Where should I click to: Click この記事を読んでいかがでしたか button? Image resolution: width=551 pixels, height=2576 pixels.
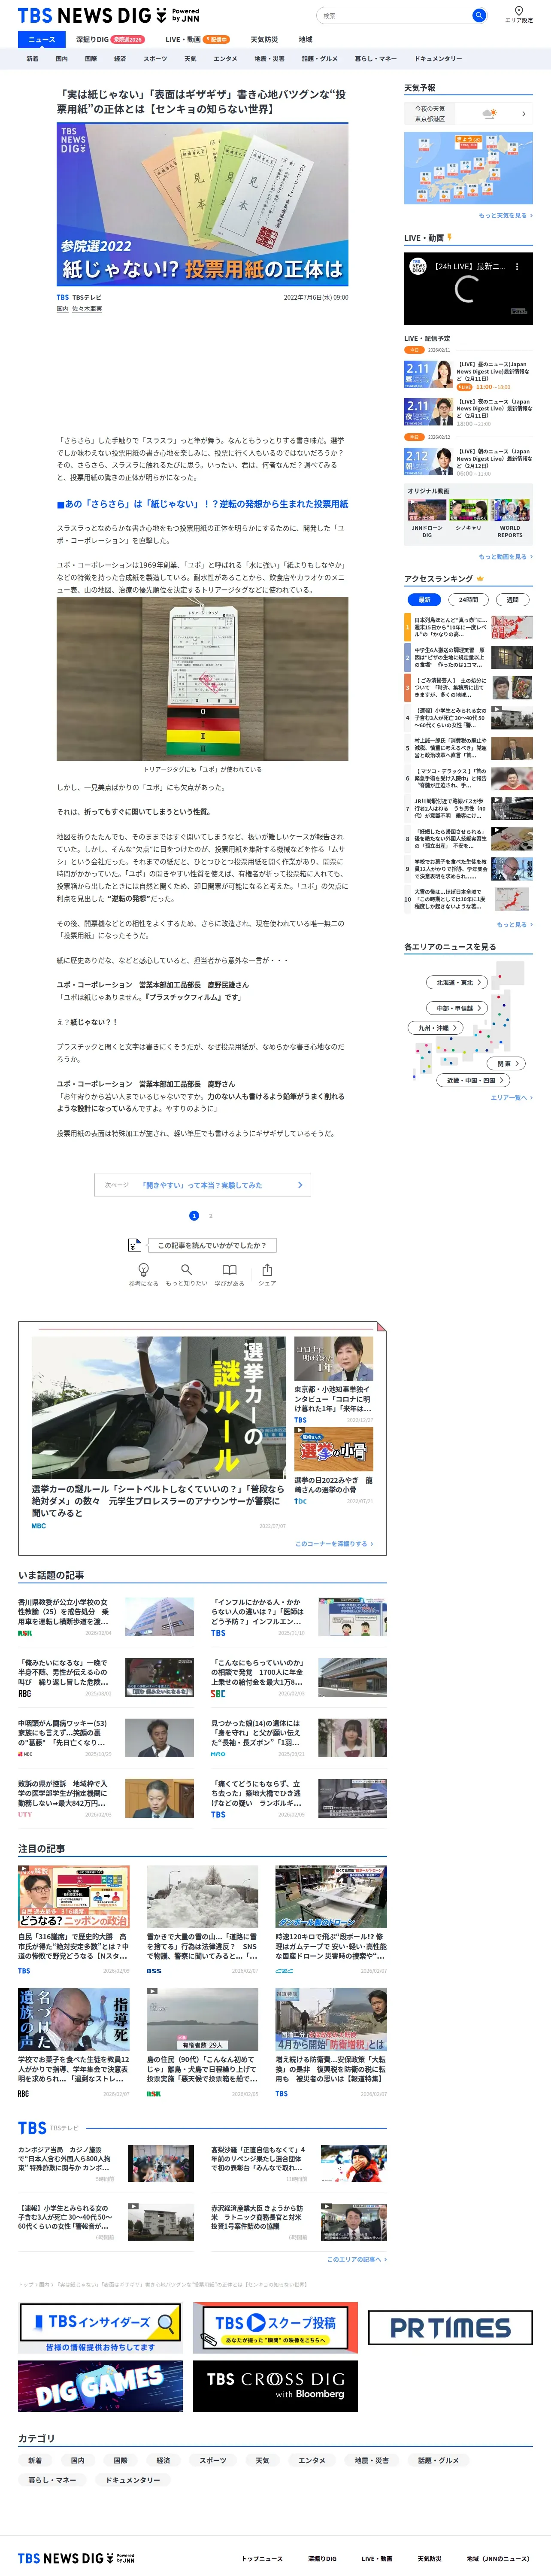[212, 1245]
